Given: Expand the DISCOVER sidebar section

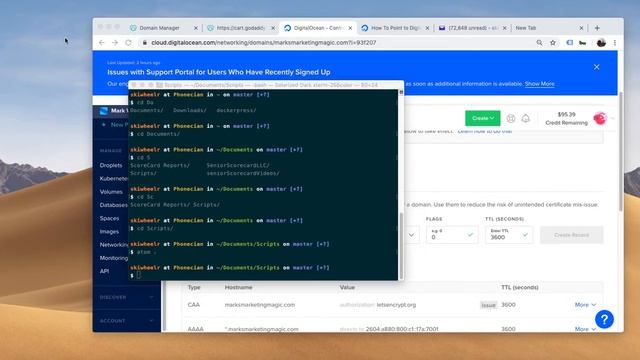Looking at the screenshot, I should [x=126, y=297].
